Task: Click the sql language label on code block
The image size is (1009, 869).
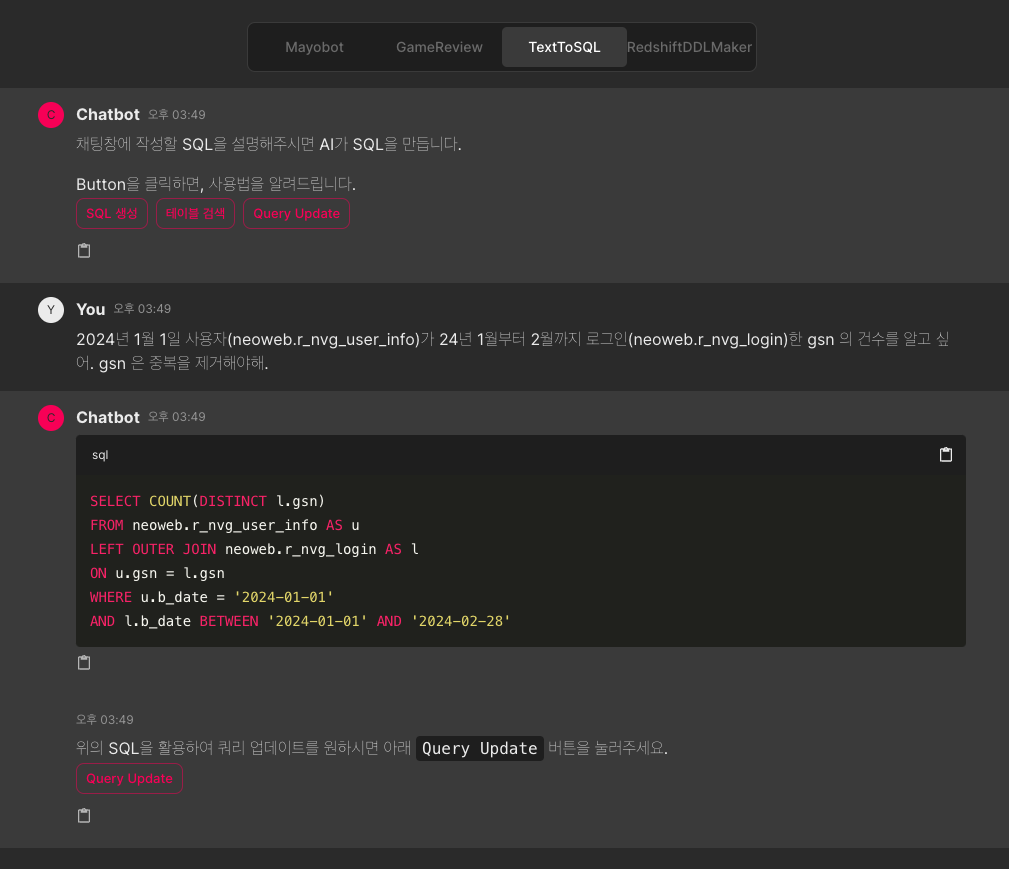Action: 100,455
